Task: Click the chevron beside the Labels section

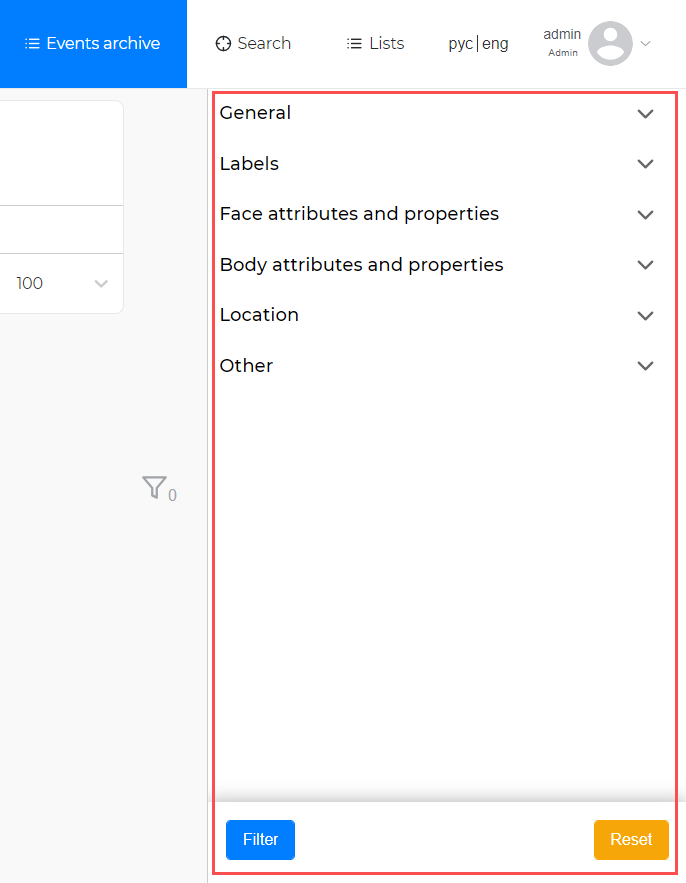Action: 645,163
